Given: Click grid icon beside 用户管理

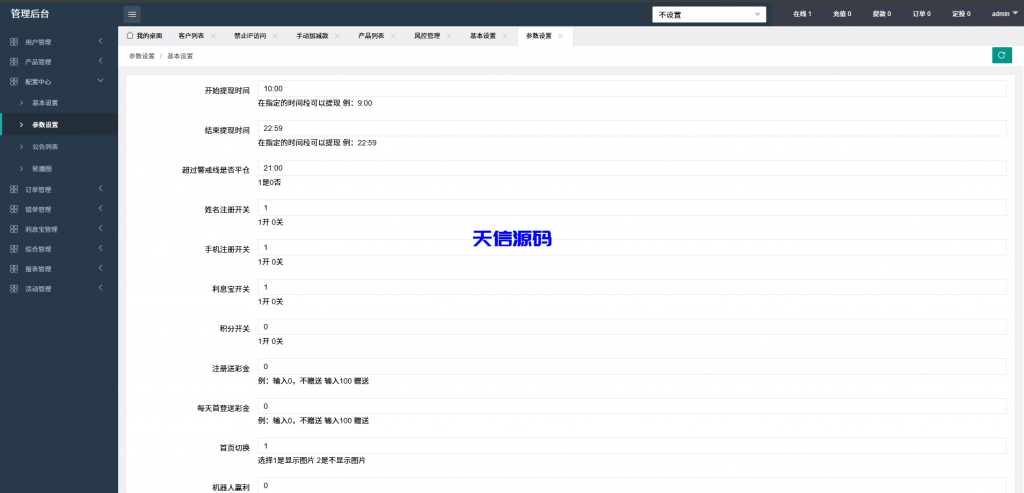Looking at the screenshot, I should (x=14, y=42).
